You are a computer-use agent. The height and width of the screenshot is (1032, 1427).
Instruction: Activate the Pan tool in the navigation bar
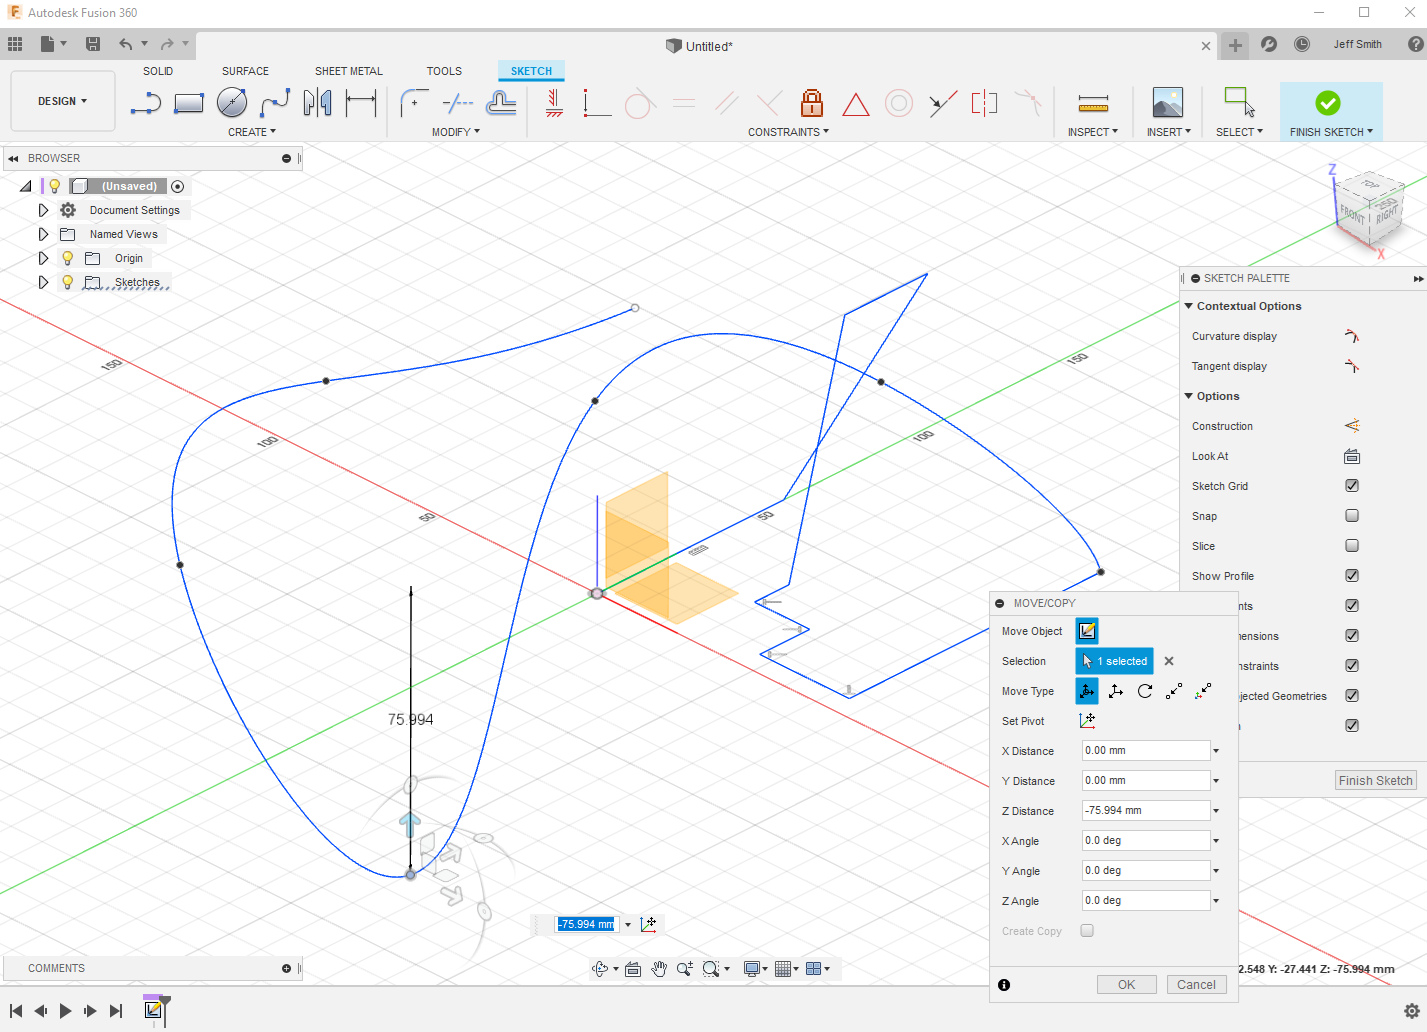click(x=659, y=968)
